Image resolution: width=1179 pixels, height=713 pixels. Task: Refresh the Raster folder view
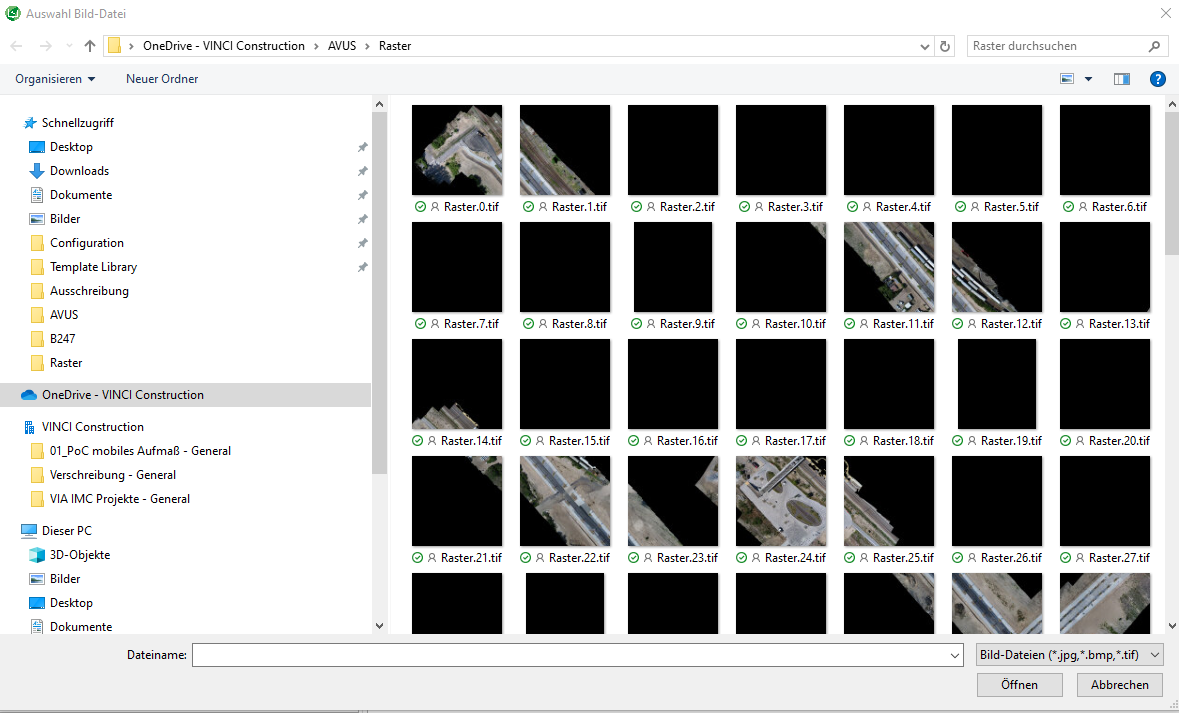click(x=946, y=46)
